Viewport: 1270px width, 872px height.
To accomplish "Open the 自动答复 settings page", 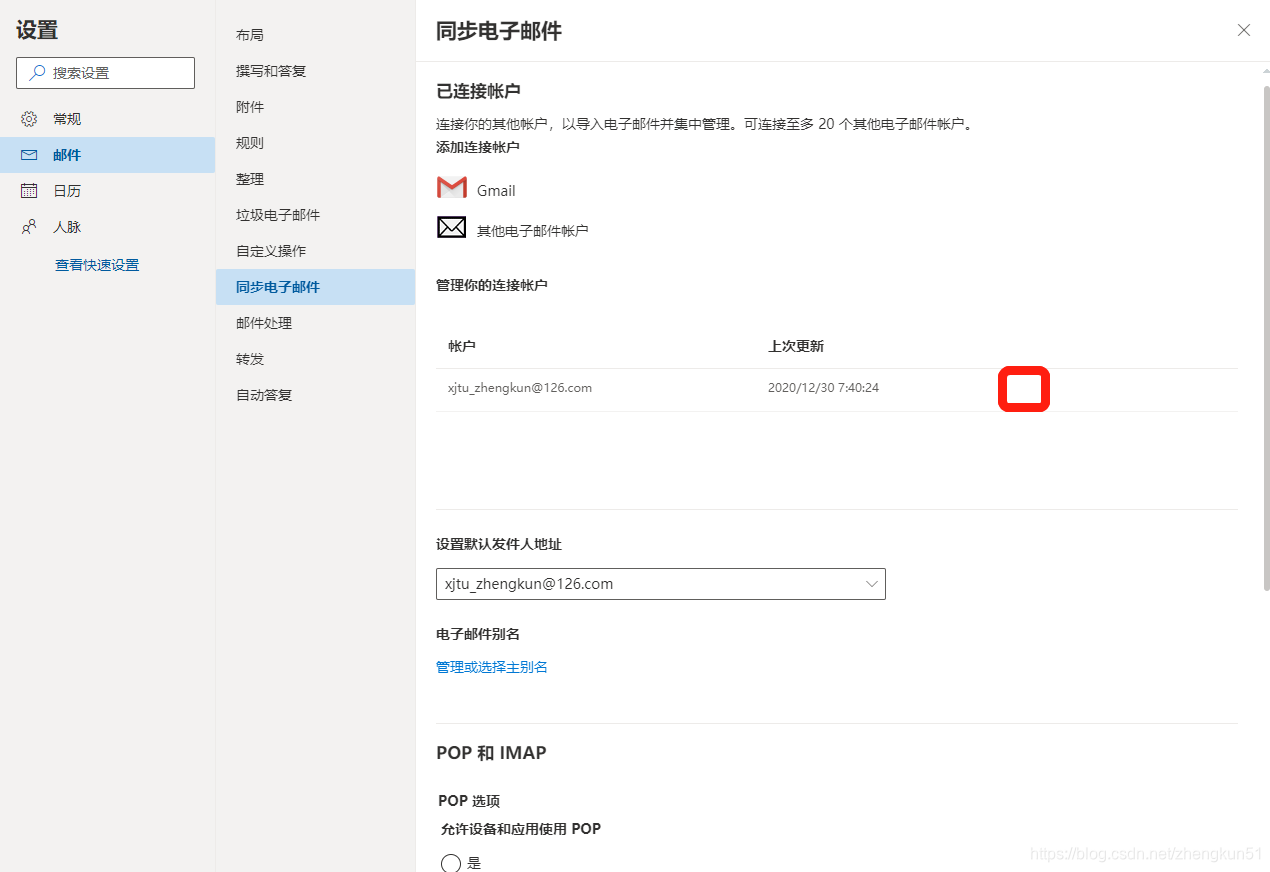I will 315,395.
